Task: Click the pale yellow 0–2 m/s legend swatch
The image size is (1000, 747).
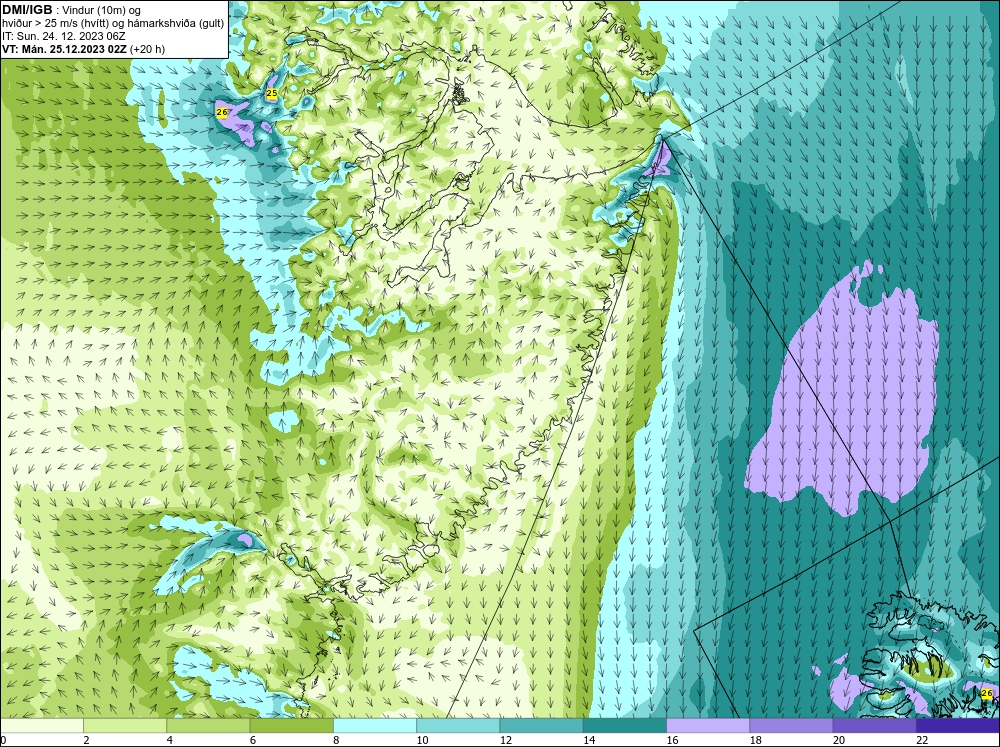Action: coord(41,725)
